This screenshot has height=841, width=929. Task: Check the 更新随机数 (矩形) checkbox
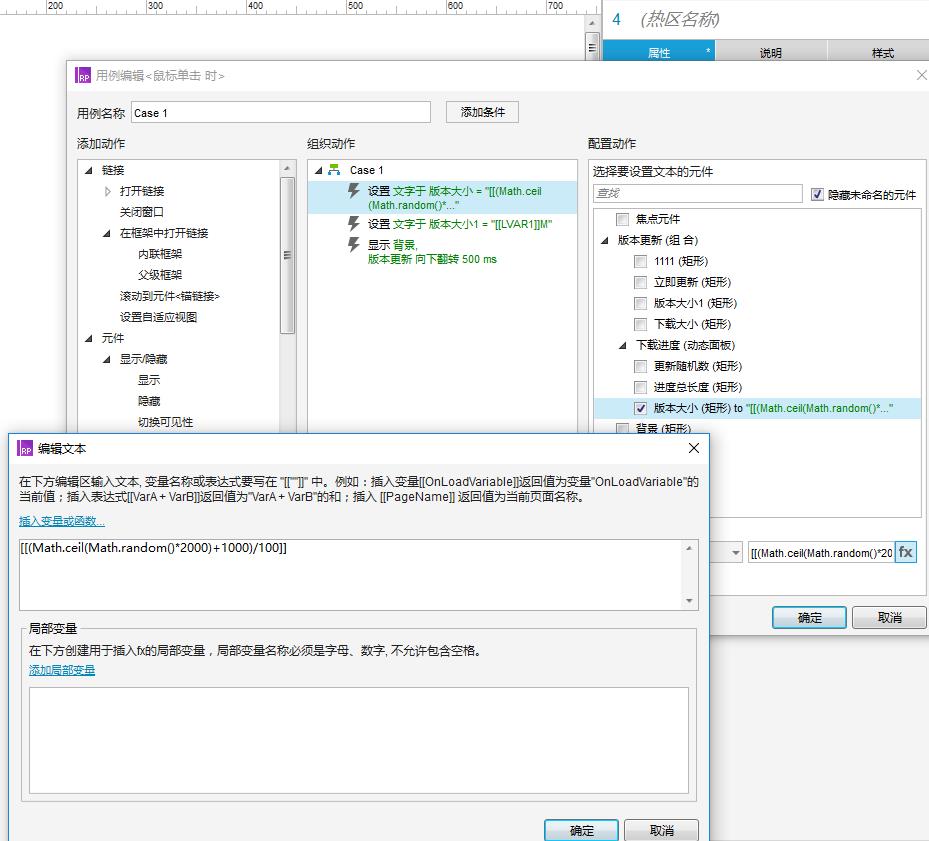640,366
